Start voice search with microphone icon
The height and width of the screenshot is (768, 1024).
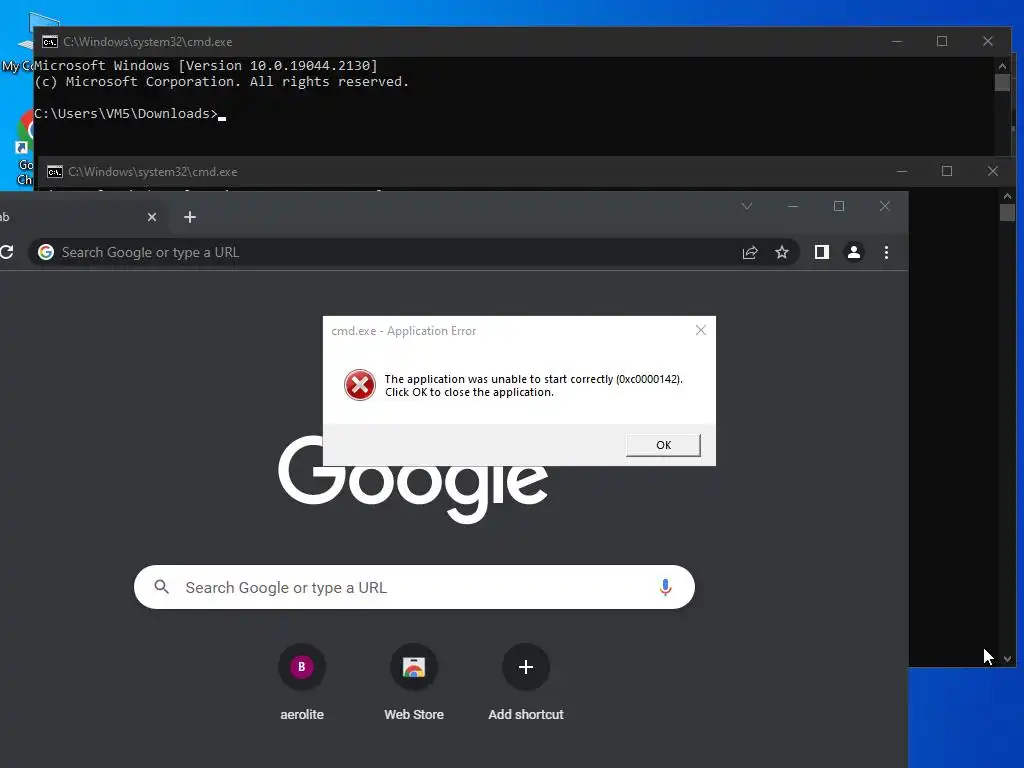click(665, 587)
